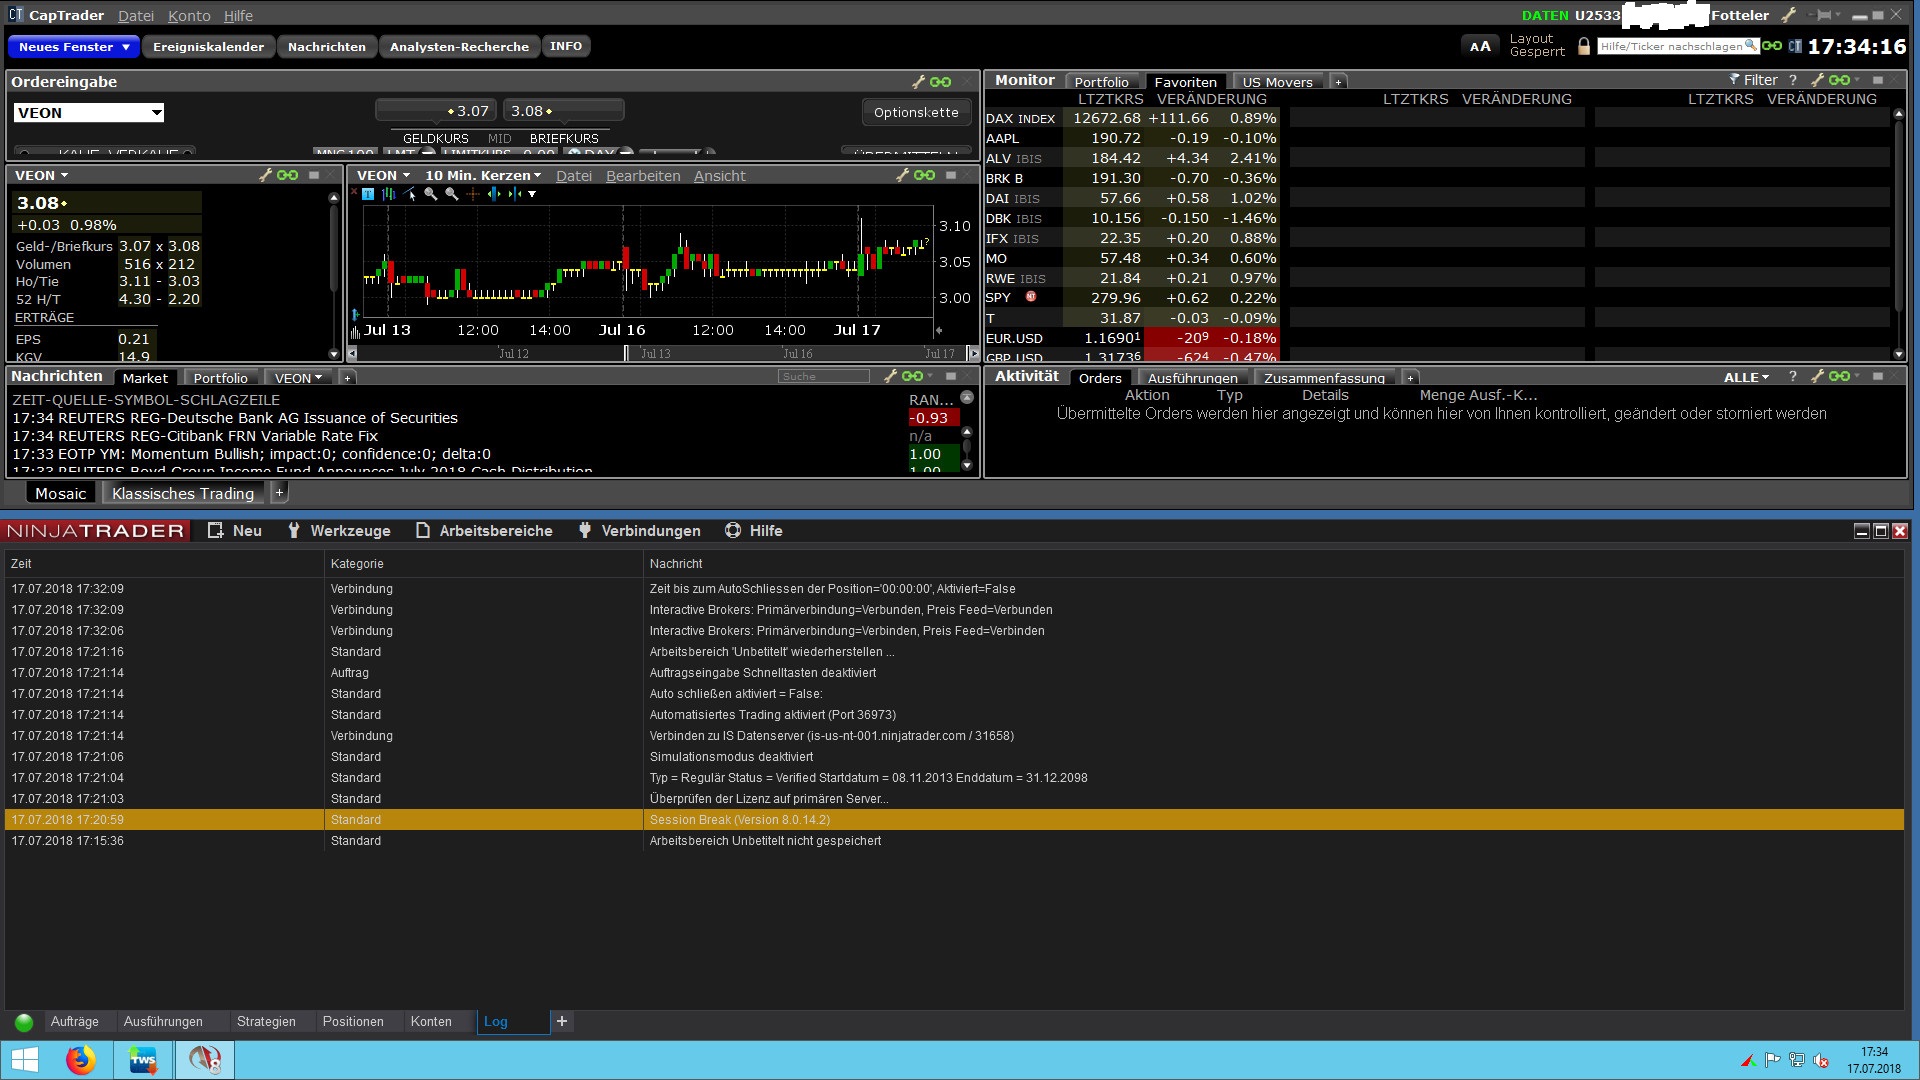Screen dimensions: 1920x1080
Task: Open the Ereigniskalender button
Action: coord(208,47)
